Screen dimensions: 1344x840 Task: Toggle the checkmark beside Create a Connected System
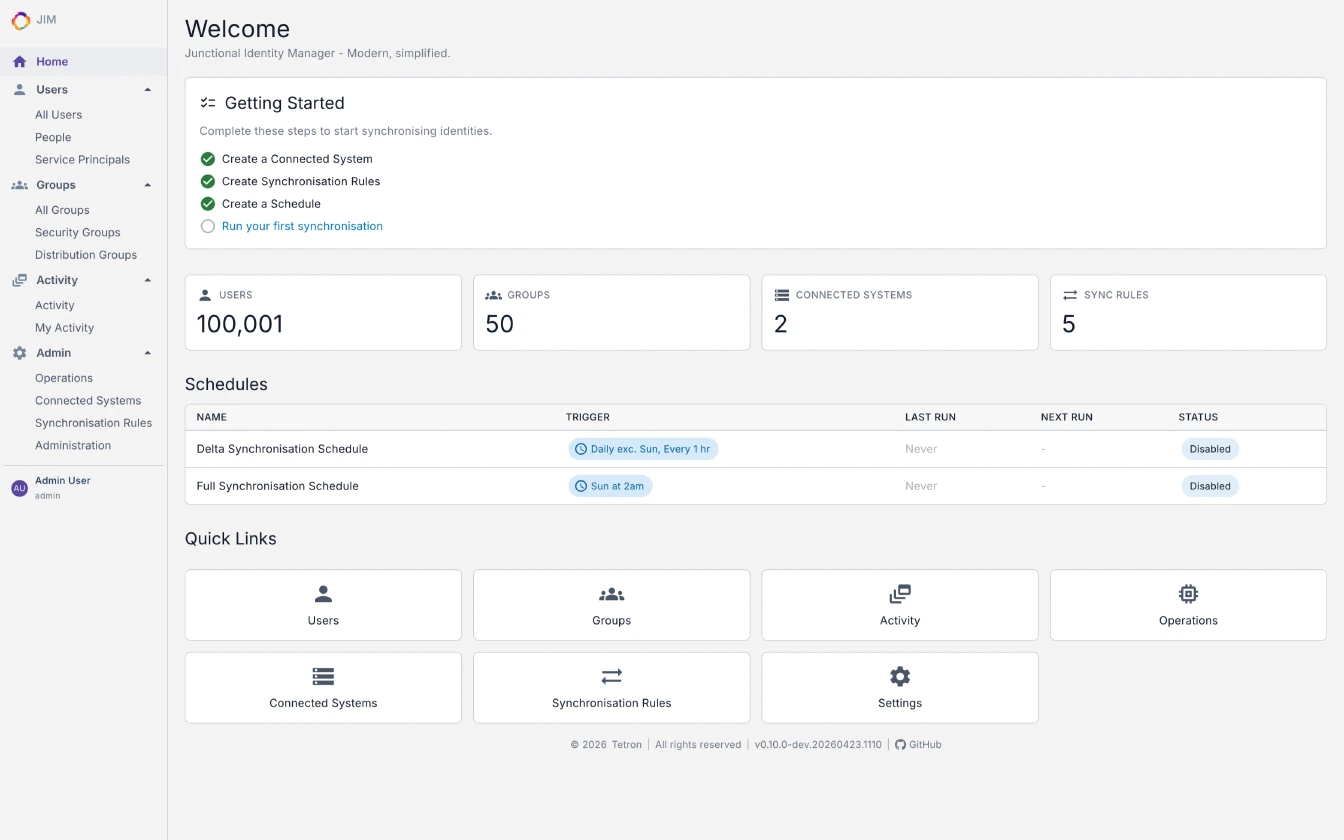(x=207, y=158)
